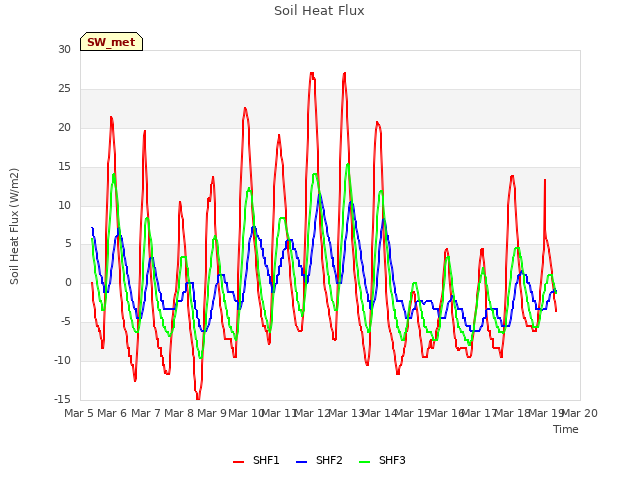Image resolution: width=640 pixels, height=480 pixels.
Task: Click the Mar 14 tick label
Action: tap(379, 413)
